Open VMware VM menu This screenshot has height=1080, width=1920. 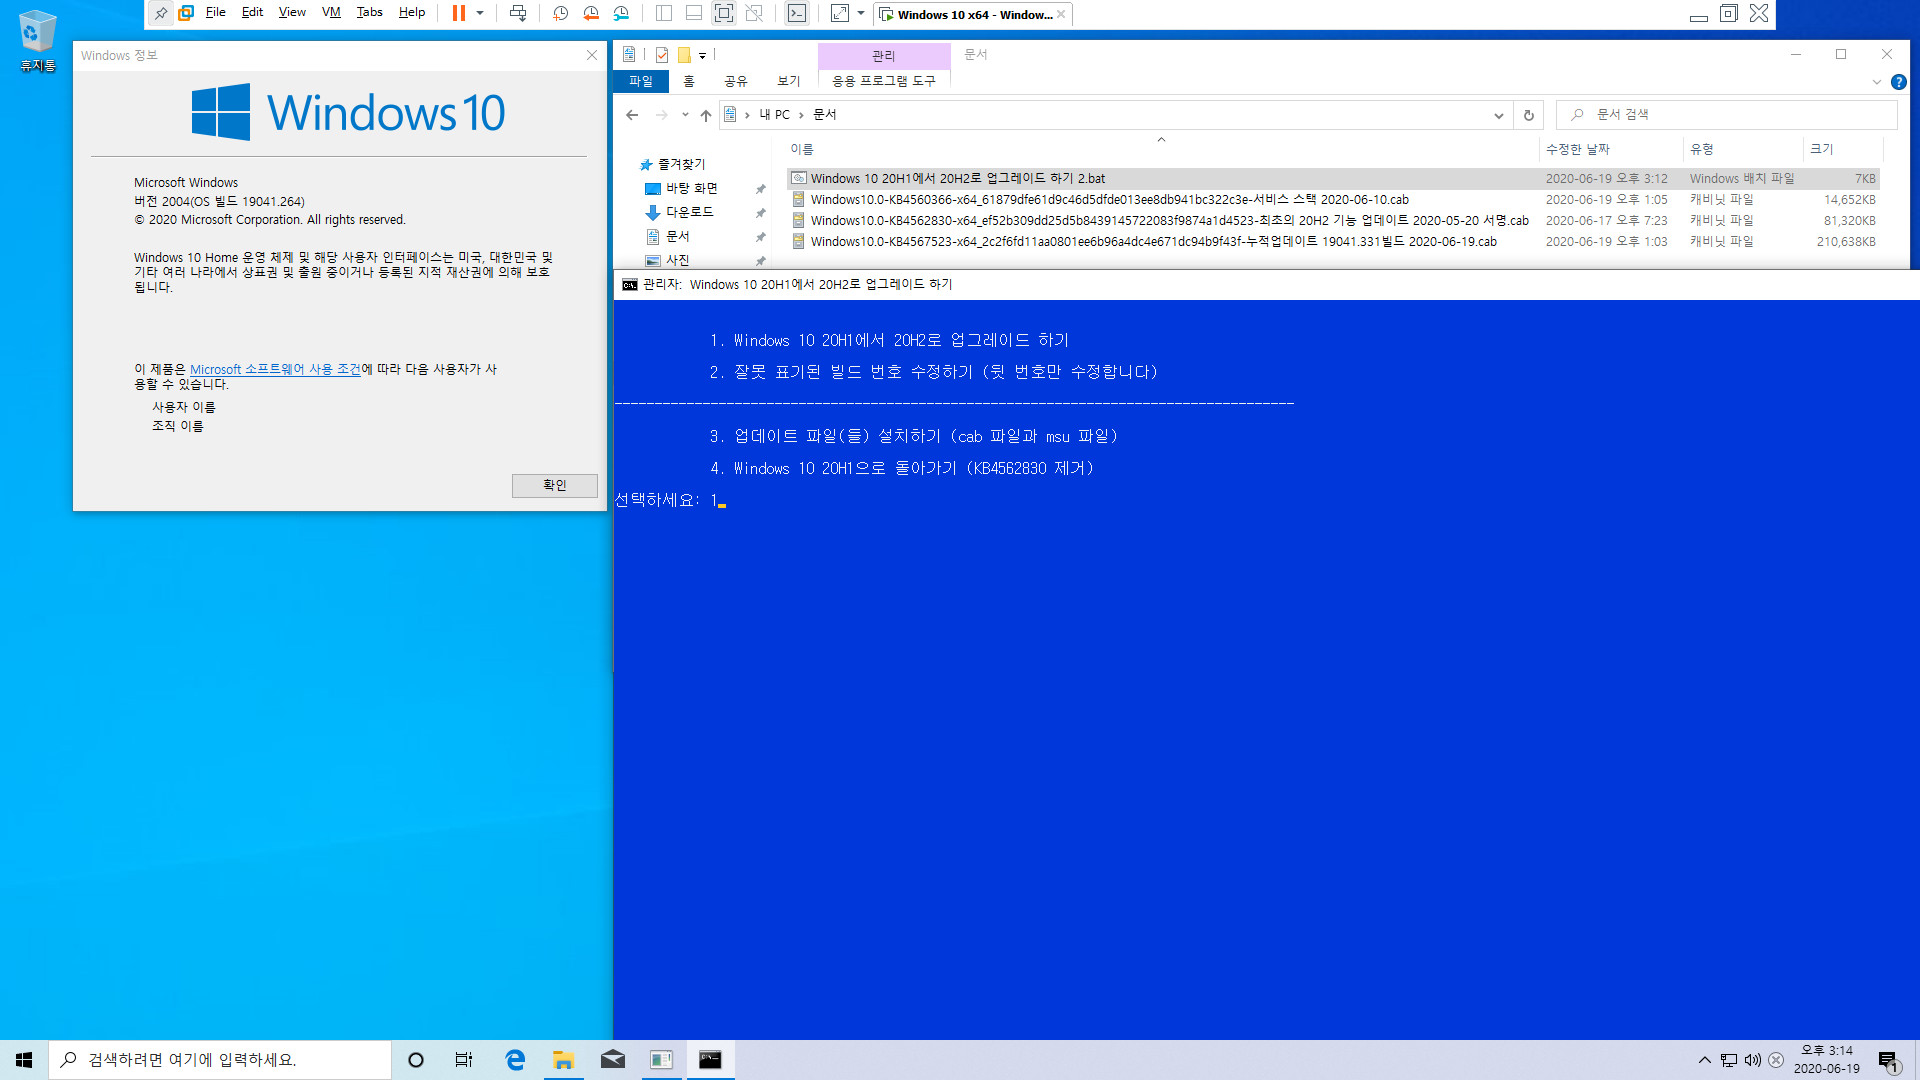pos(331,12)
